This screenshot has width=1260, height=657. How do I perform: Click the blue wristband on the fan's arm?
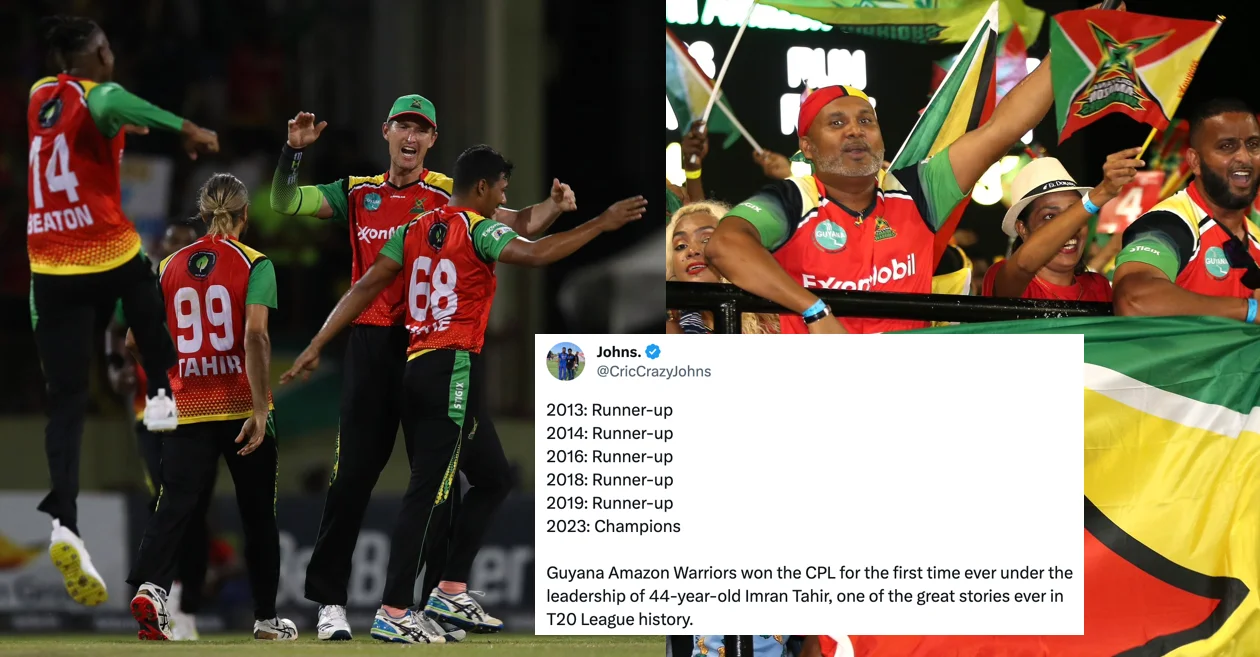pos(816,309)
